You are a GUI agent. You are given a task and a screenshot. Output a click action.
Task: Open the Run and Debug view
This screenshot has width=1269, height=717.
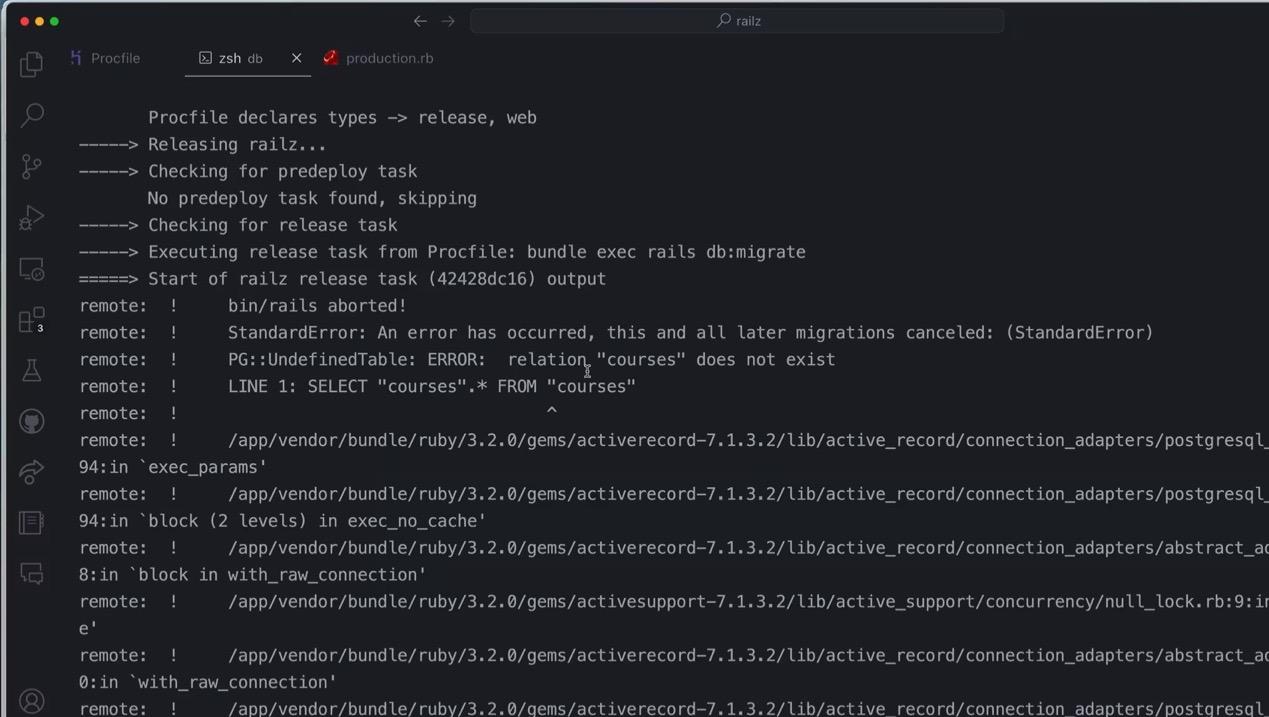[x=32, y=217]
